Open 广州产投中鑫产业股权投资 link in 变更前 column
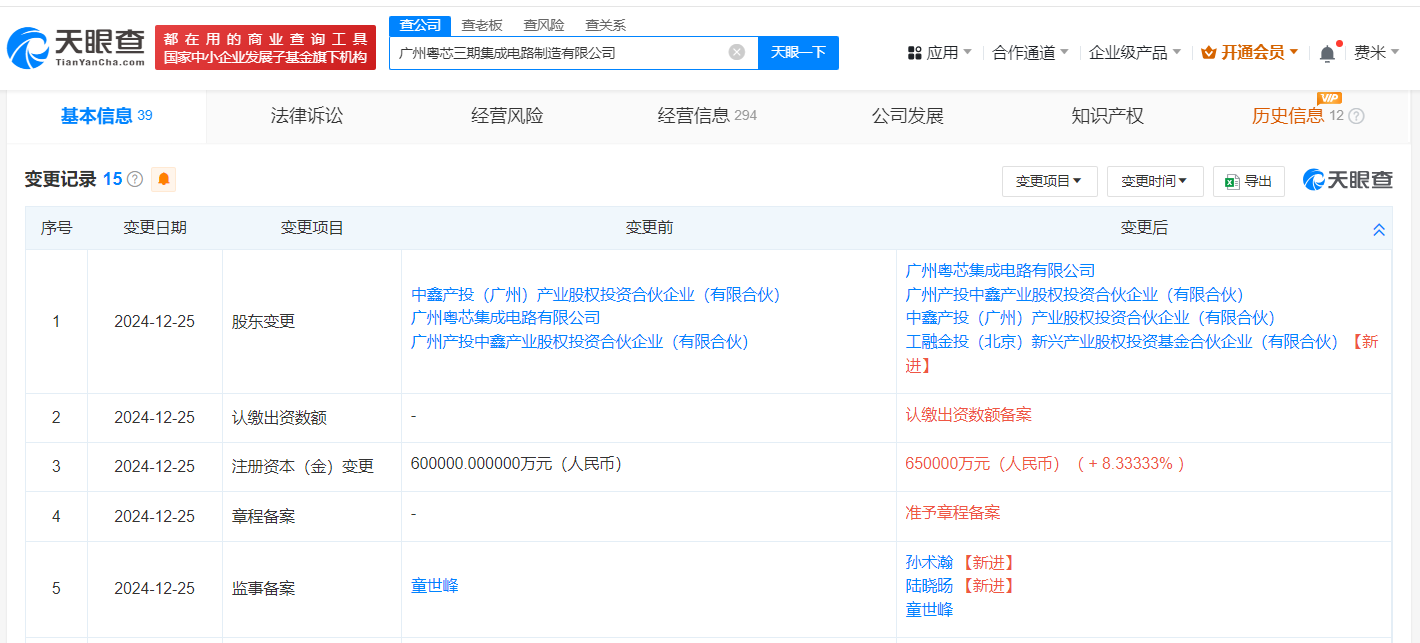 (580, 342)
